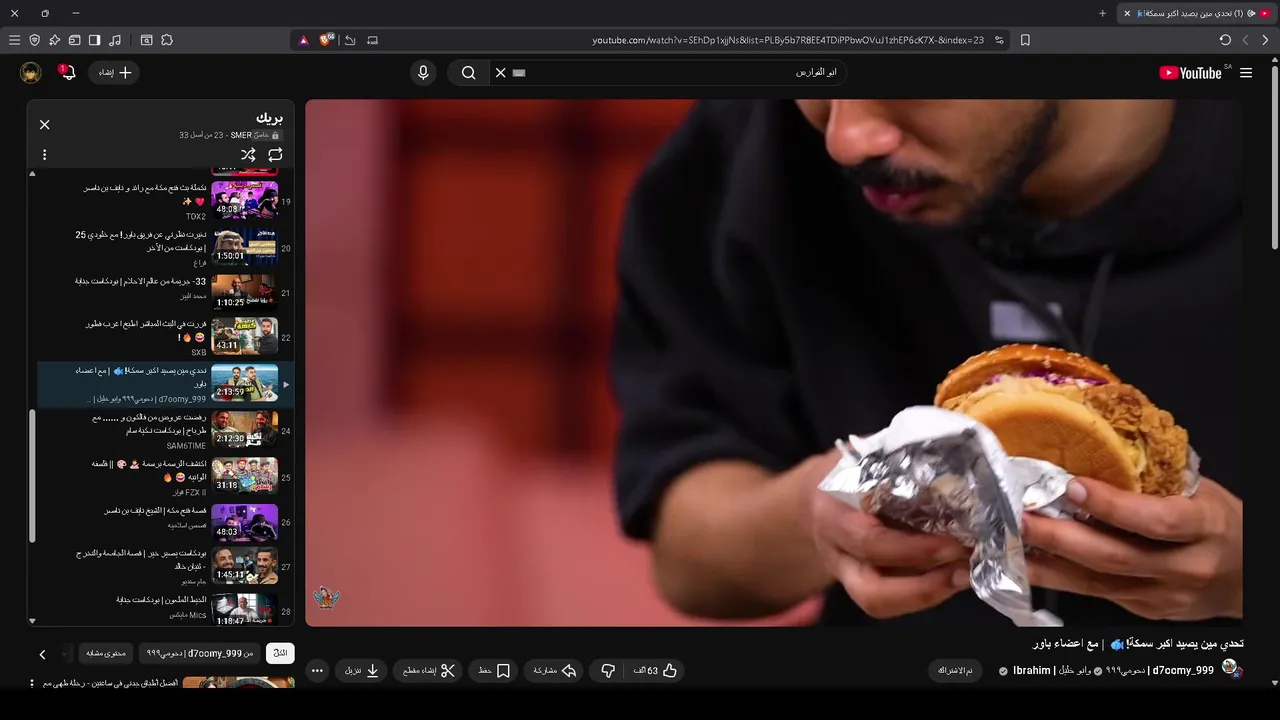Select the 'من d7oomy_999' filter chip
The height and width of the screenshot is (720, 1280).
pos(199,653)
